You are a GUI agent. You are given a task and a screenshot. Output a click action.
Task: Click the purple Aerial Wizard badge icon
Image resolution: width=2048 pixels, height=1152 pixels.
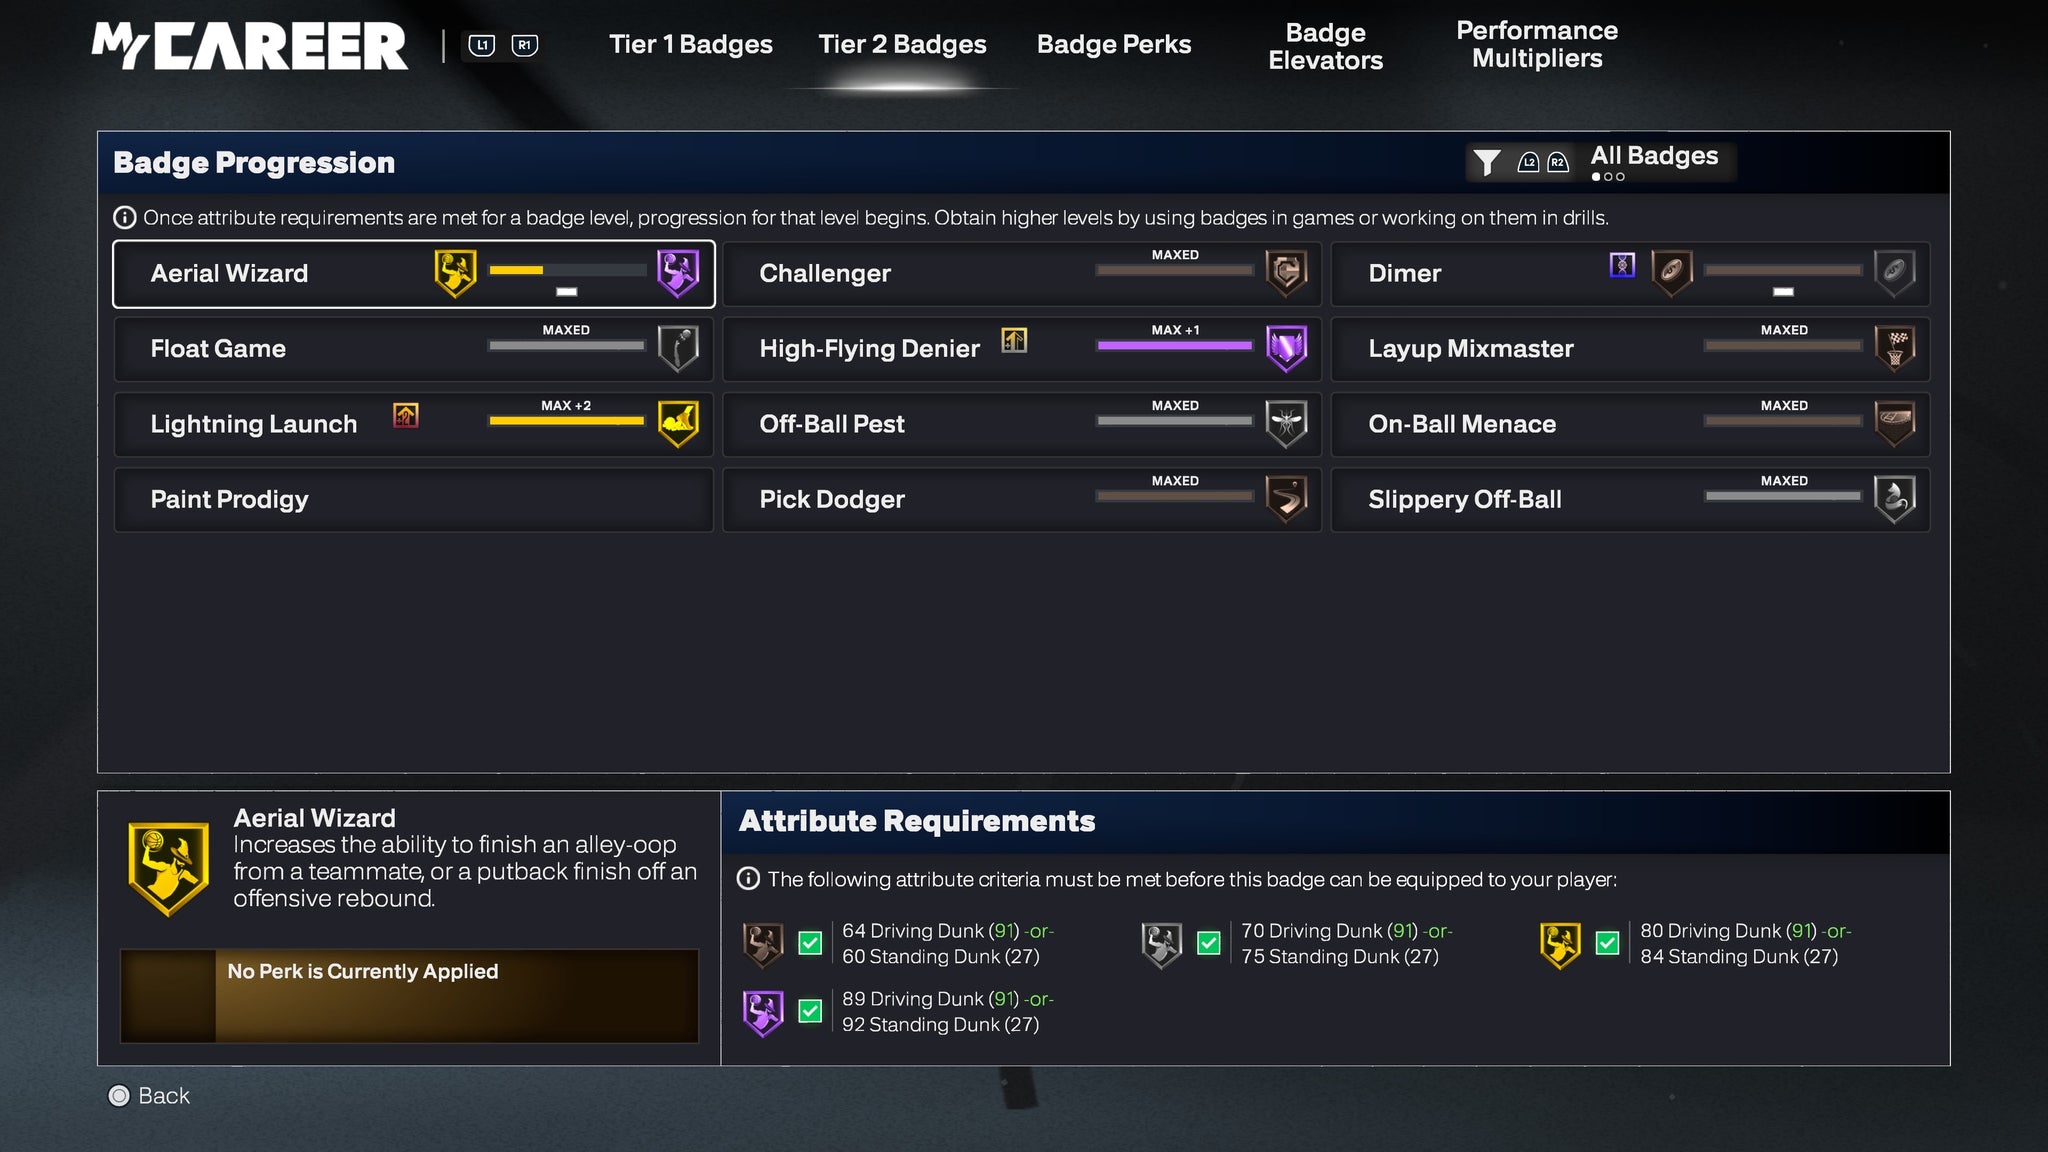(x=678, y=273)
